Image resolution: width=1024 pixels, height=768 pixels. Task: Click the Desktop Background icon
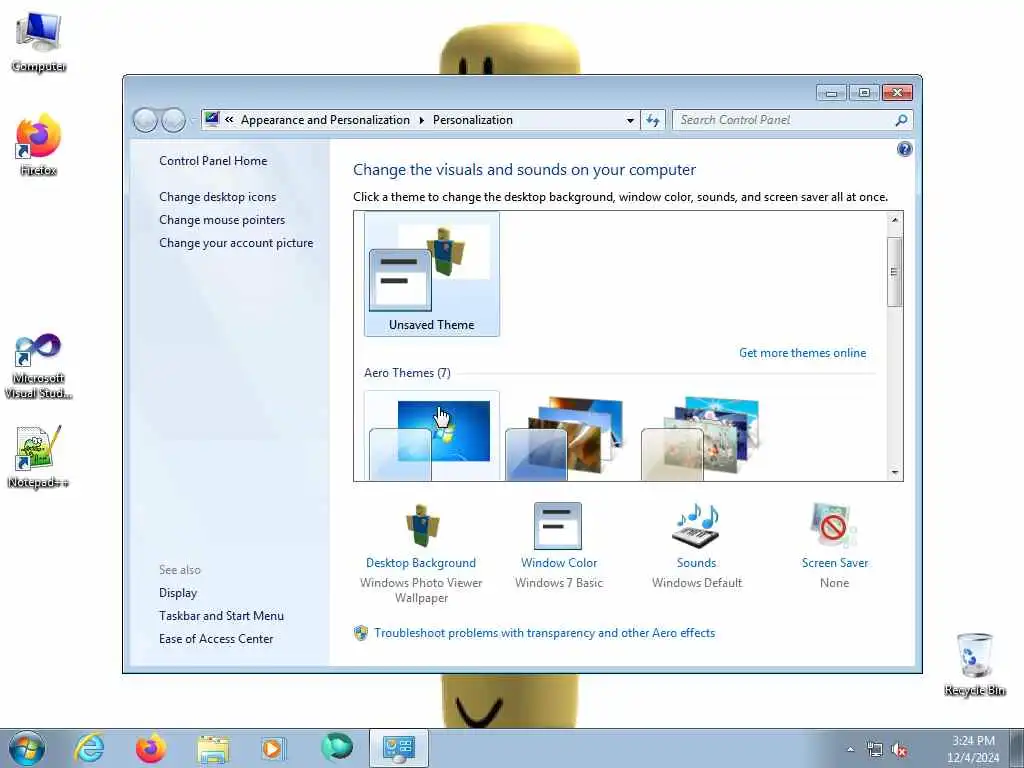pyautogui.click(x=422, y=525)
